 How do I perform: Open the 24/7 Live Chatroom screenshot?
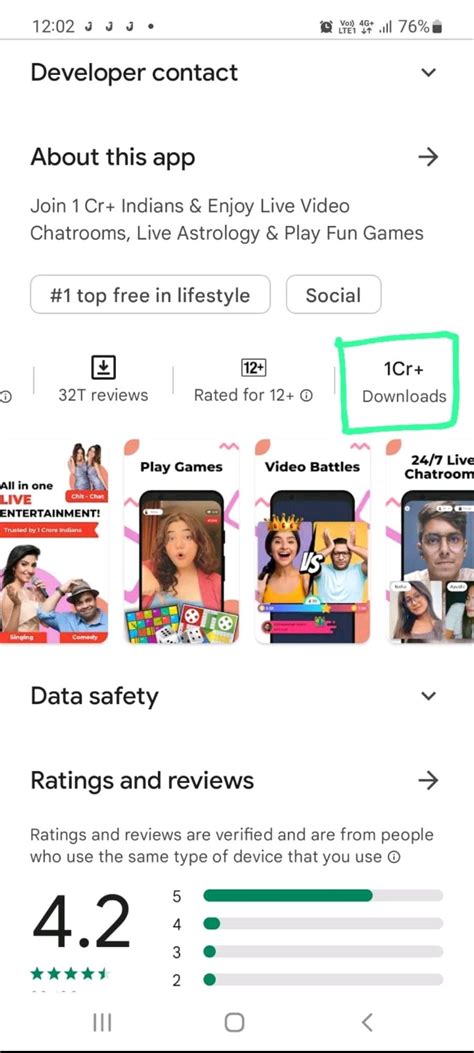coord(430,542)
